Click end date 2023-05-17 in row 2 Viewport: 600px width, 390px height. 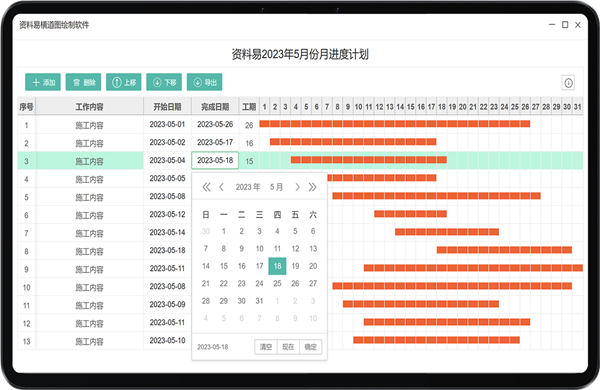tap(215, 142)
